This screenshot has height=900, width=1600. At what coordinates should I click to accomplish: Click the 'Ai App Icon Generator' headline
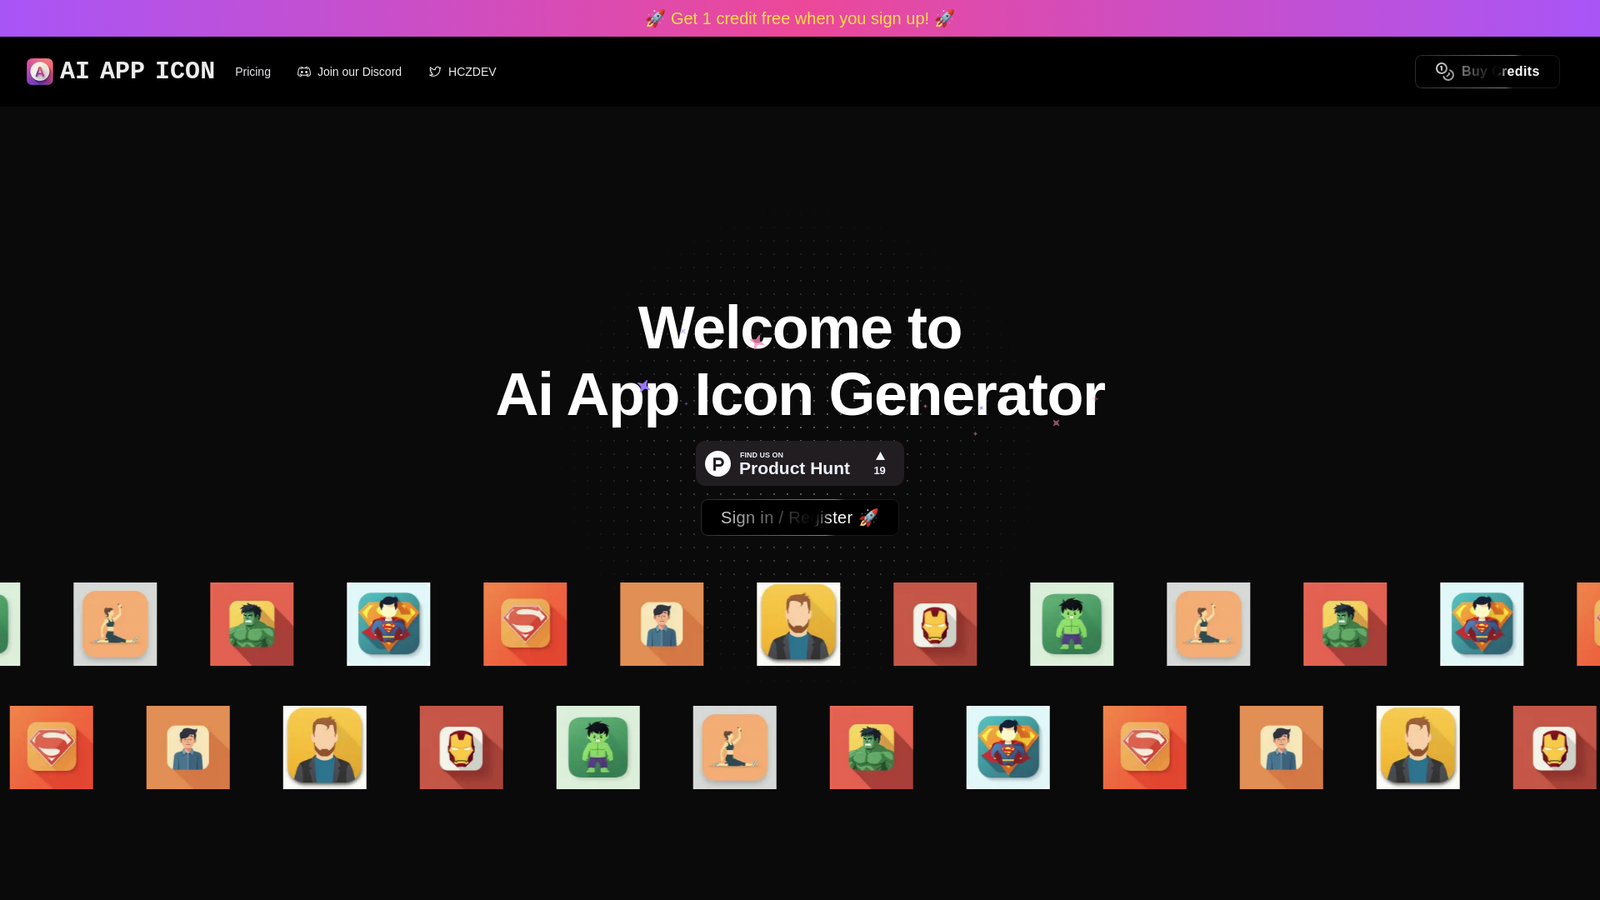pos(800,395)
